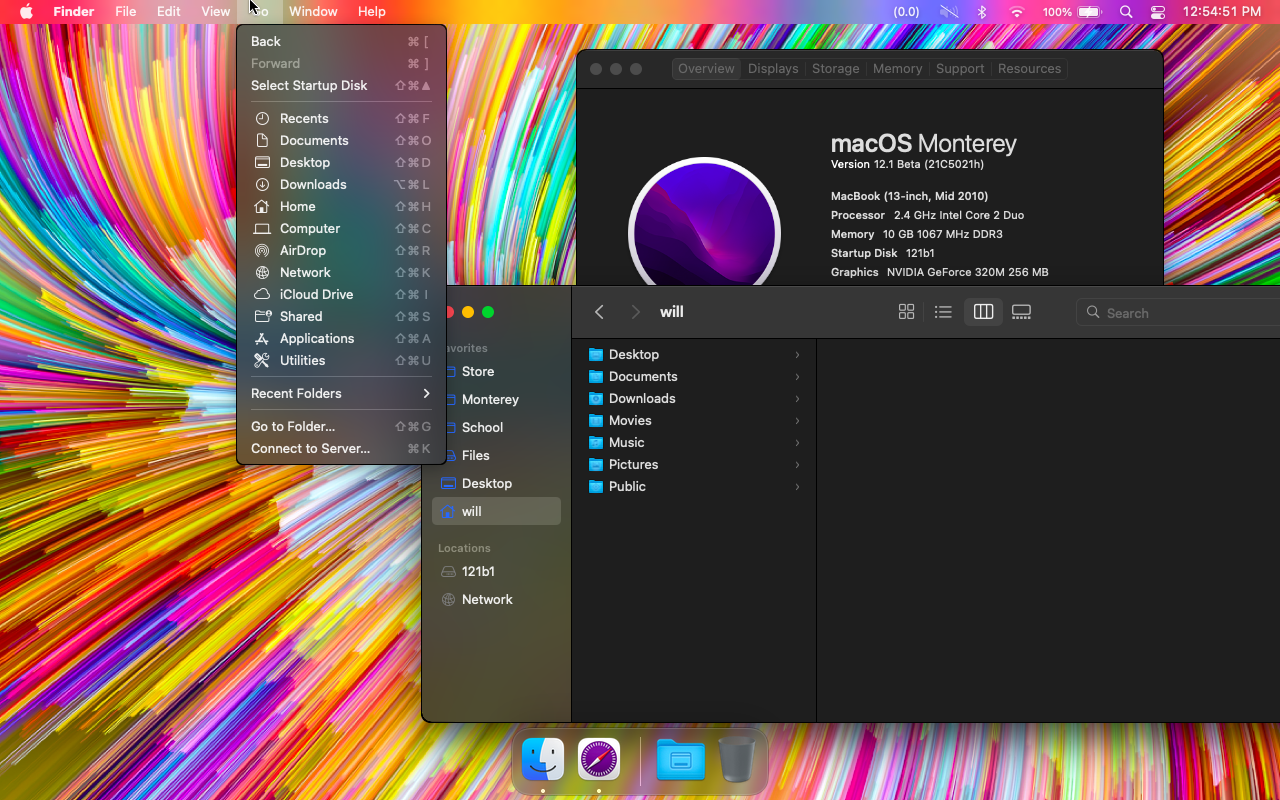
Task: Expand the Public folder chevron in column
Action: point(797,486)
